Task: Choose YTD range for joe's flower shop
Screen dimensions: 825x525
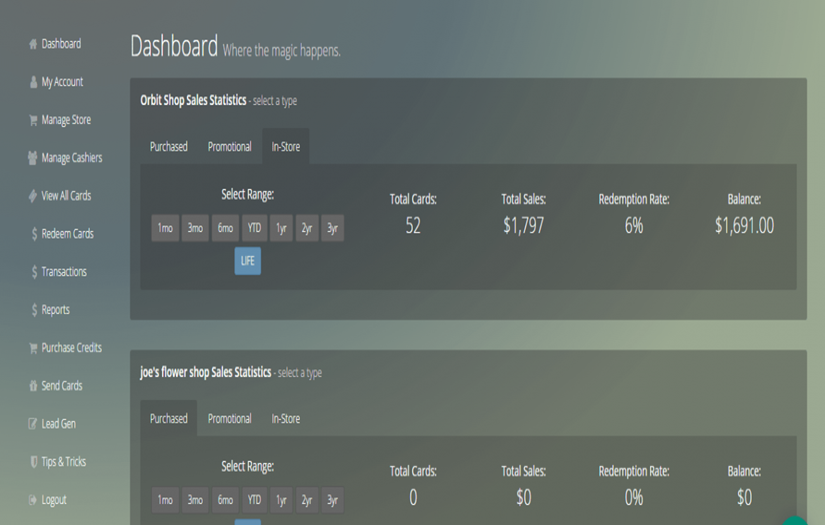Action: pos(254,500)
